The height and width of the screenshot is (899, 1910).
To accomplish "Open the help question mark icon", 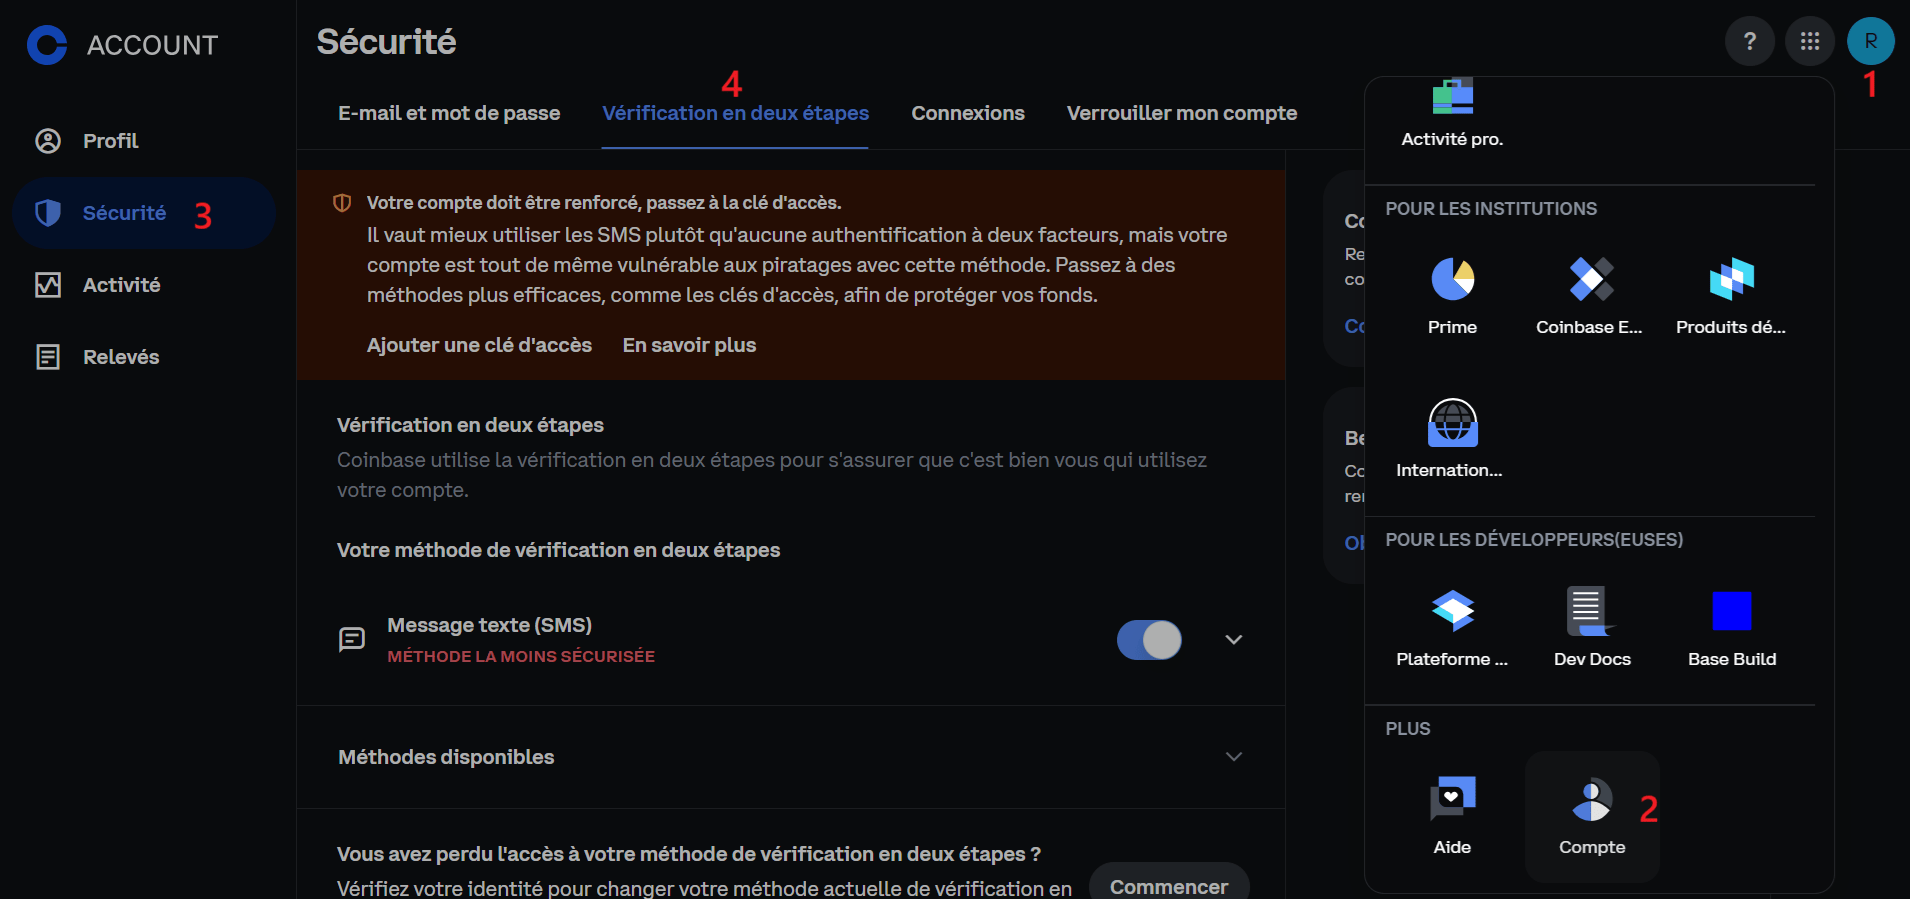I will pyautogui.click(x=1750, y=41).
